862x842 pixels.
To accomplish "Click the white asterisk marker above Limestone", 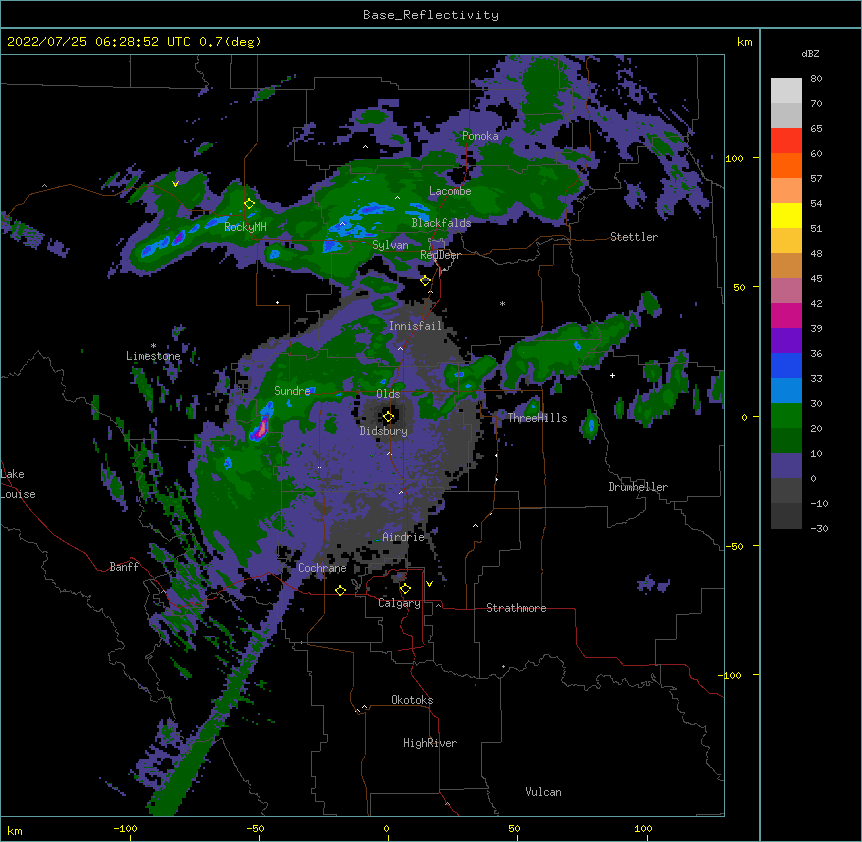I will click(x=153, y=346).
